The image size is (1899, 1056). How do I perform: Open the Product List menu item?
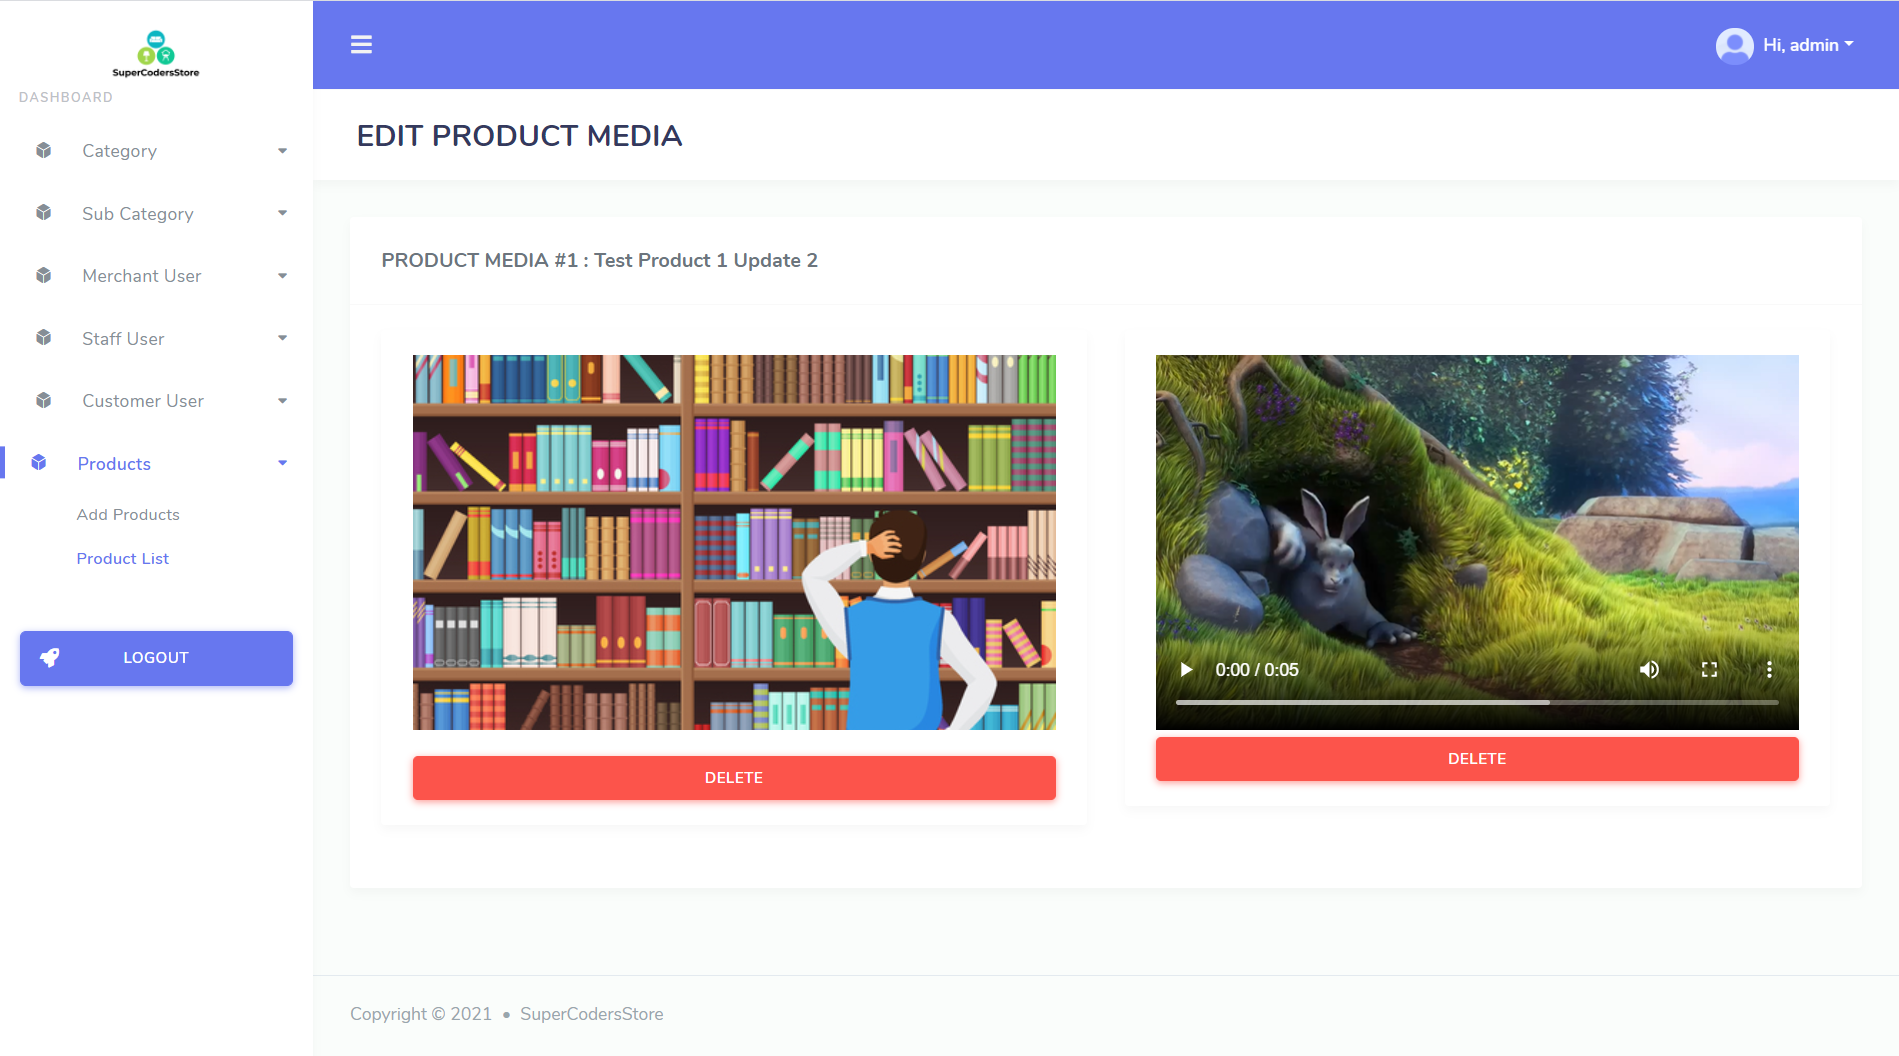point(123,558)
